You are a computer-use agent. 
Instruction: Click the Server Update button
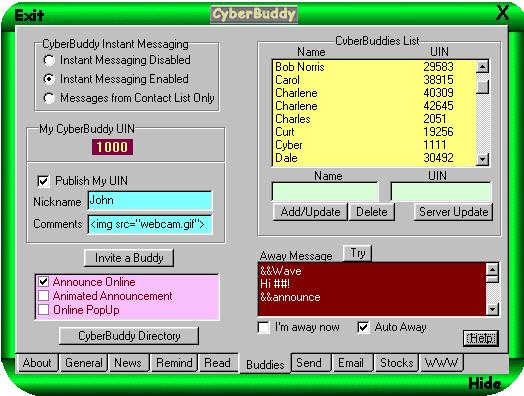453,212
